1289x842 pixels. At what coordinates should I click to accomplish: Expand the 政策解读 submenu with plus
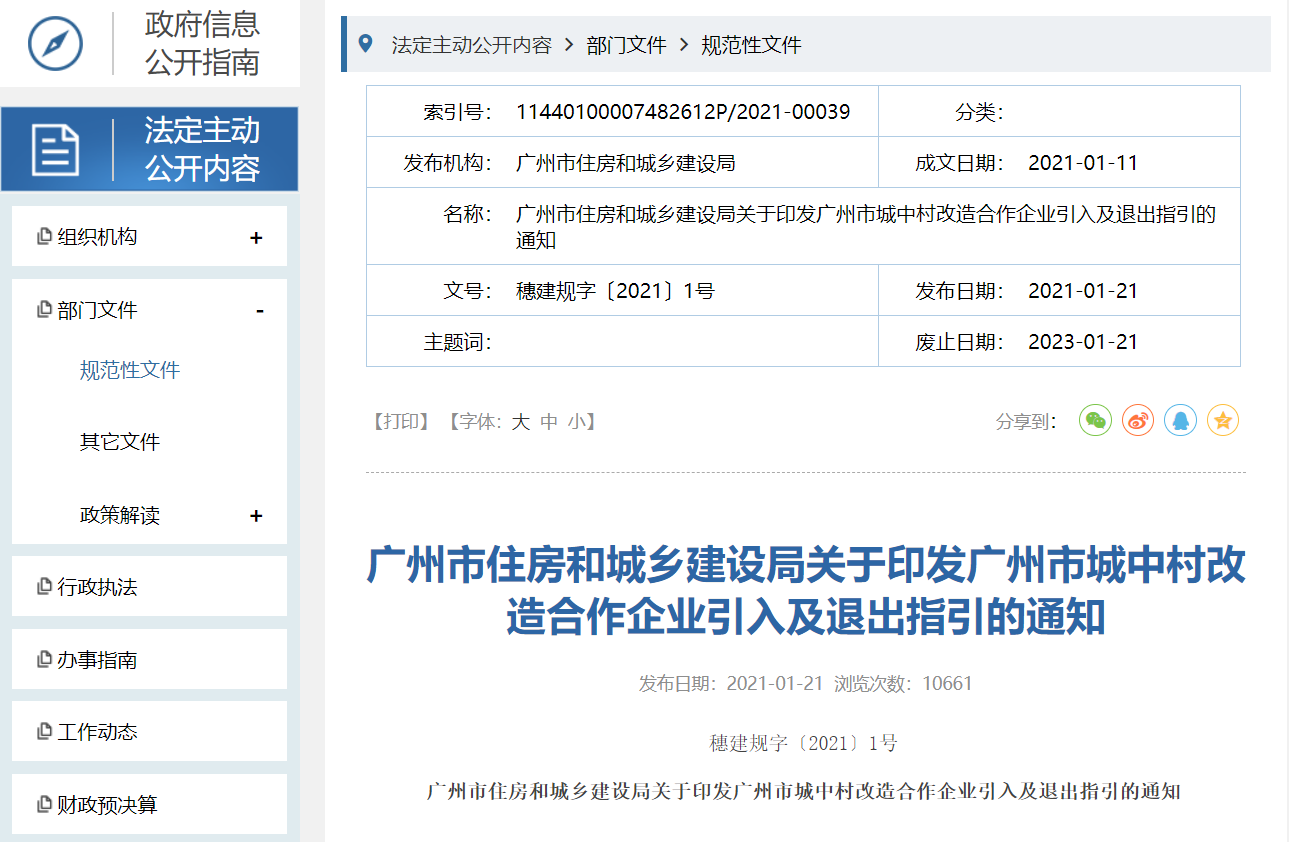coord(256,516)
